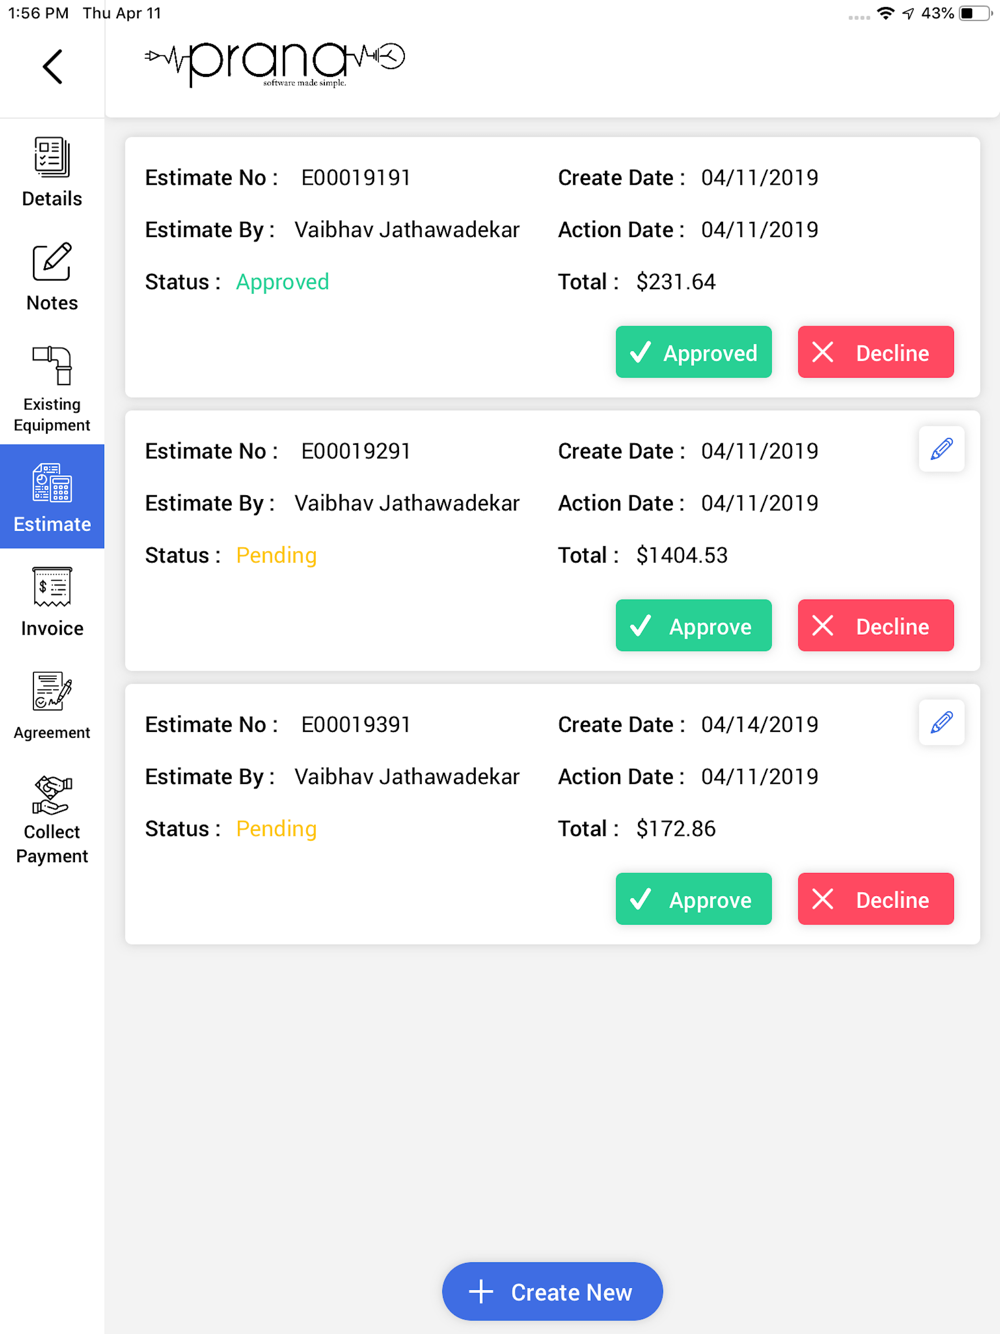
Task: Approve the $172.86 pending estimate
Action: (693, 899)
